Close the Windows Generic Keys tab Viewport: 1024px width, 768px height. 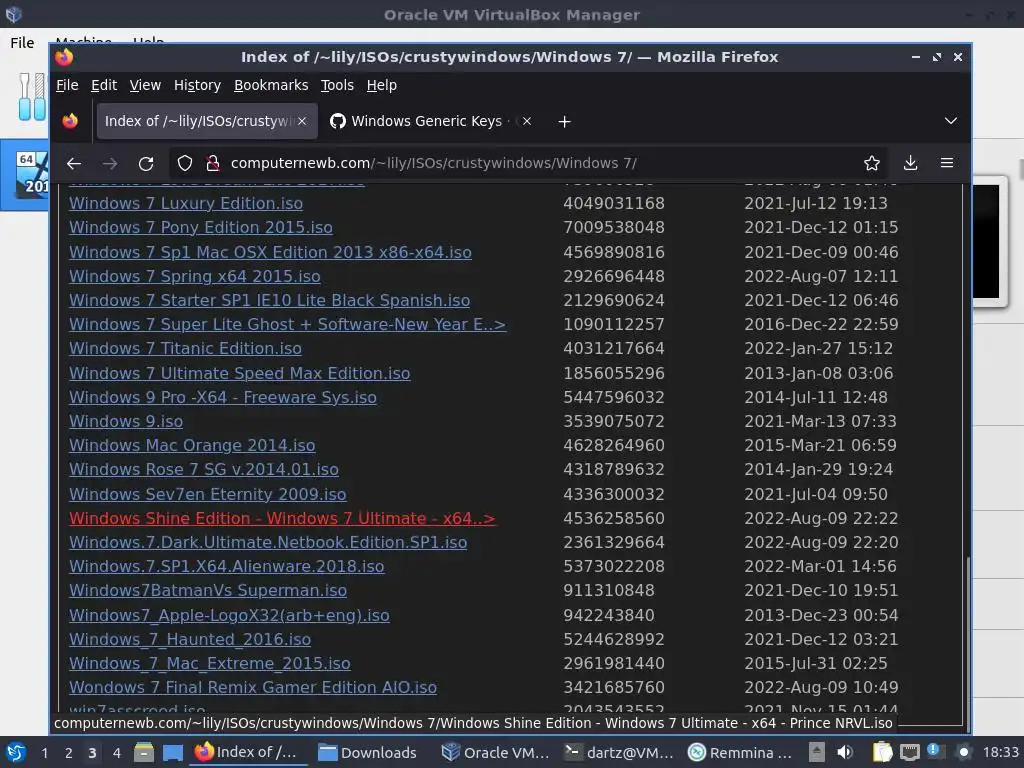527,121
